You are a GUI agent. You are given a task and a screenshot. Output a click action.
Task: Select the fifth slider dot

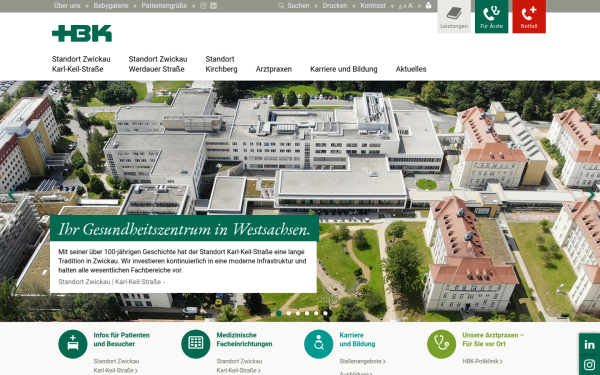point(316,313)
